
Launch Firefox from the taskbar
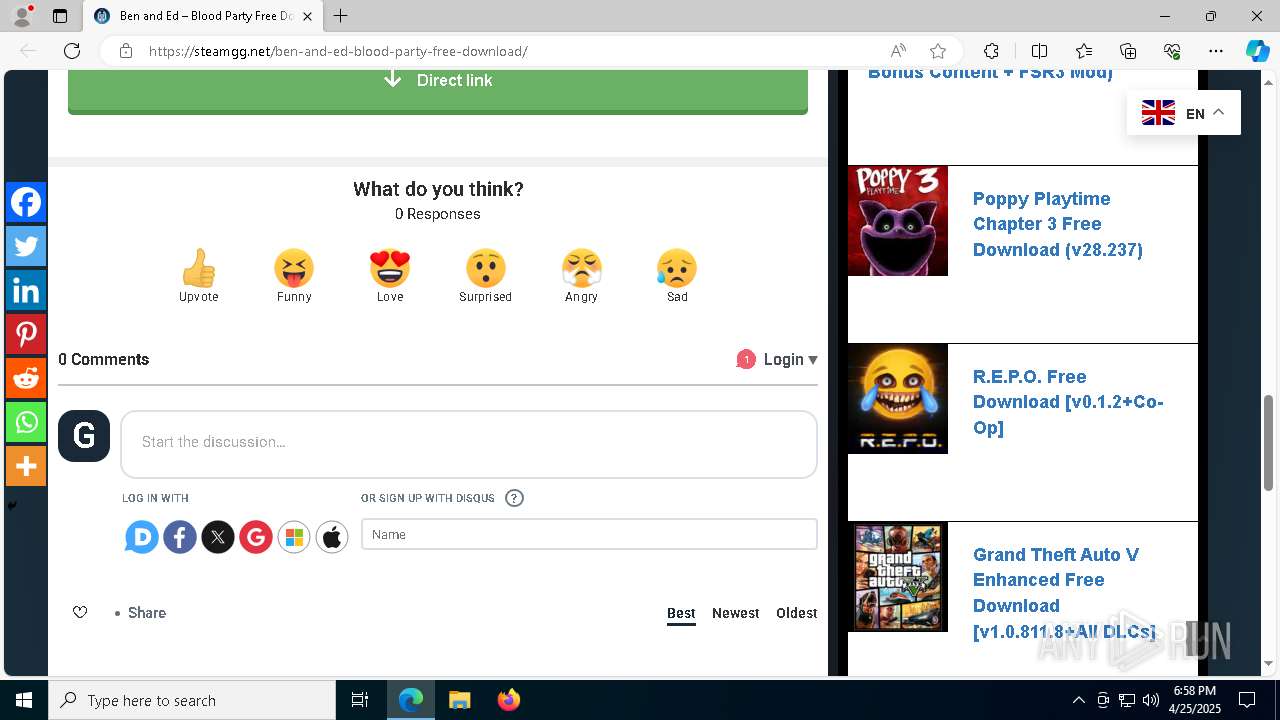point(508,700)
